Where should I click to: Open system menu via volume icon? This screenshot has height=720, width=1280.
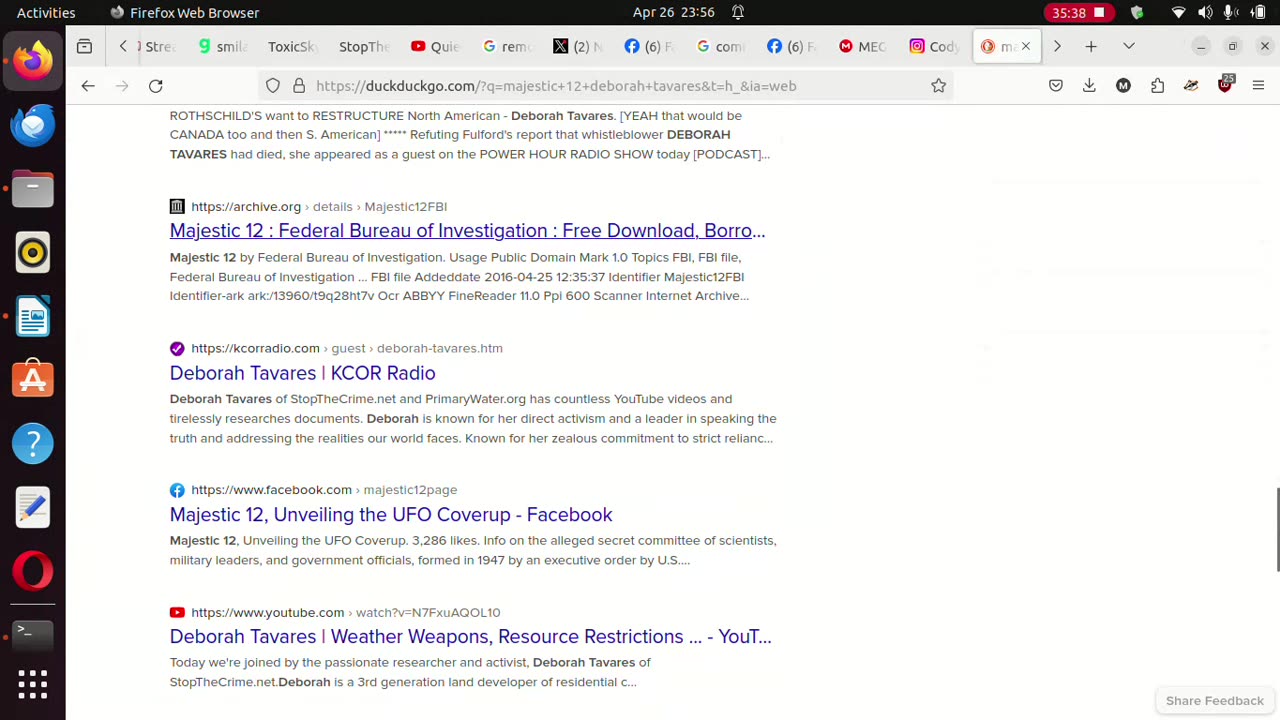pyautogui.click(x=1205, y=13)
